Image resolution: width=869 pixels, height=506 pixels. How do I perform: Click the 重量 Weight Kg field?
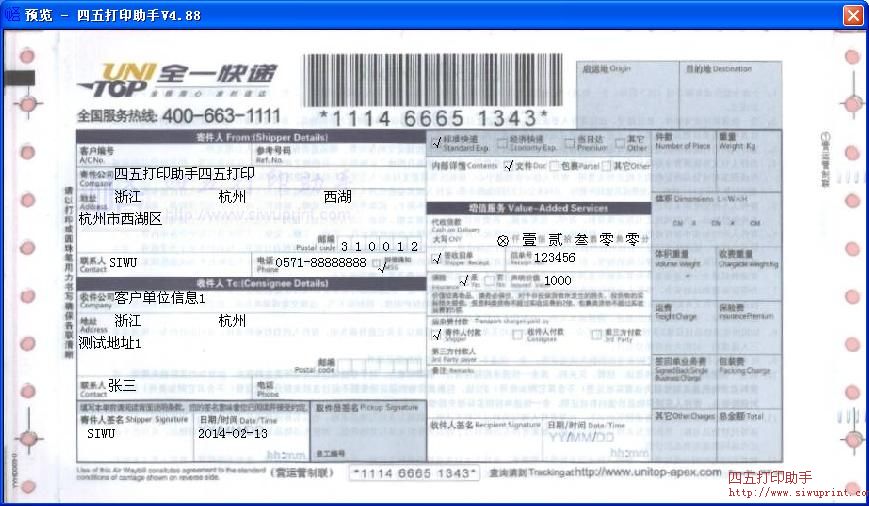point(749,161)
